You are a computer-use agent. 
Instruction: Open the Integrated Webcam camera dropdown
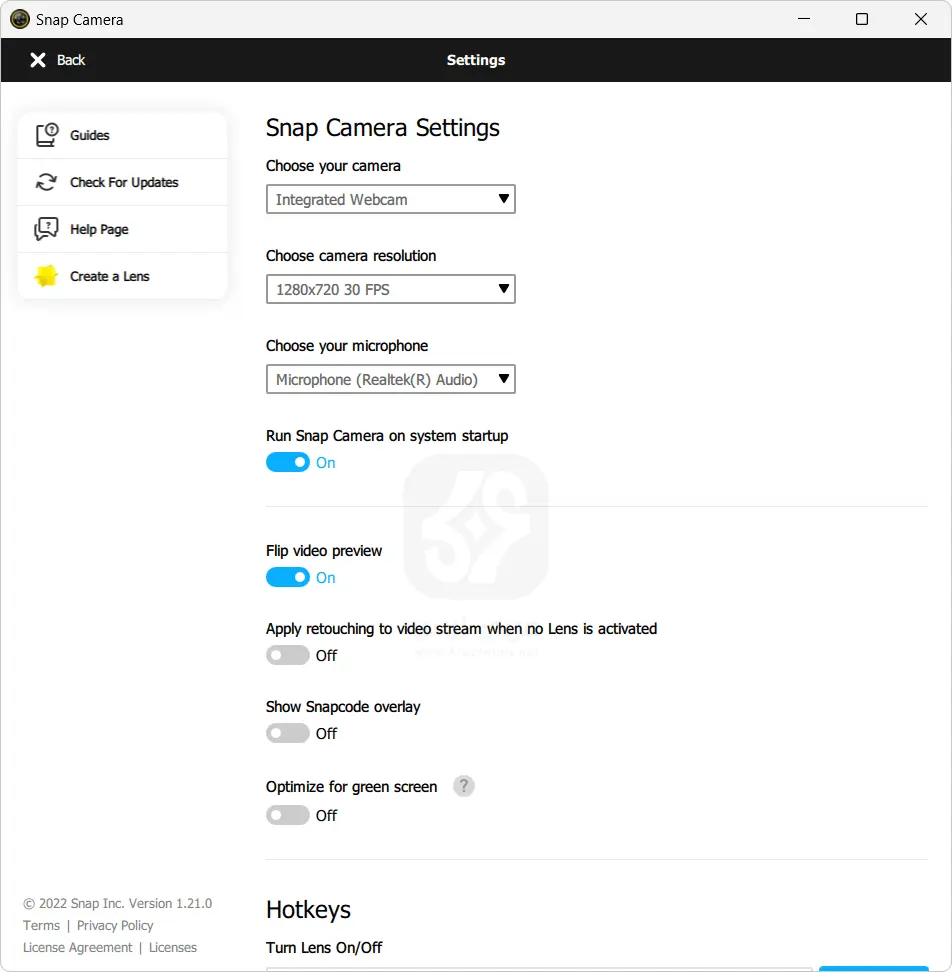tap(390, 199)
